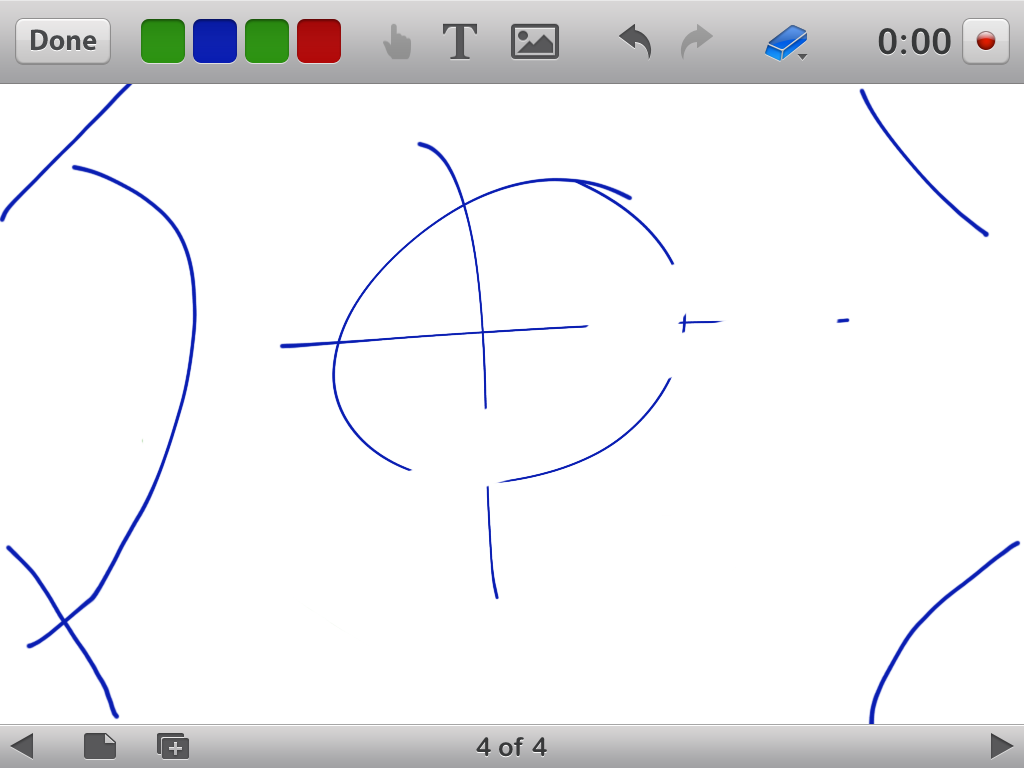Image resolution: width=1024 pixels, height=768 pixels.
Task: Click the 0:00 recording timer
Action: coord(914,42)
